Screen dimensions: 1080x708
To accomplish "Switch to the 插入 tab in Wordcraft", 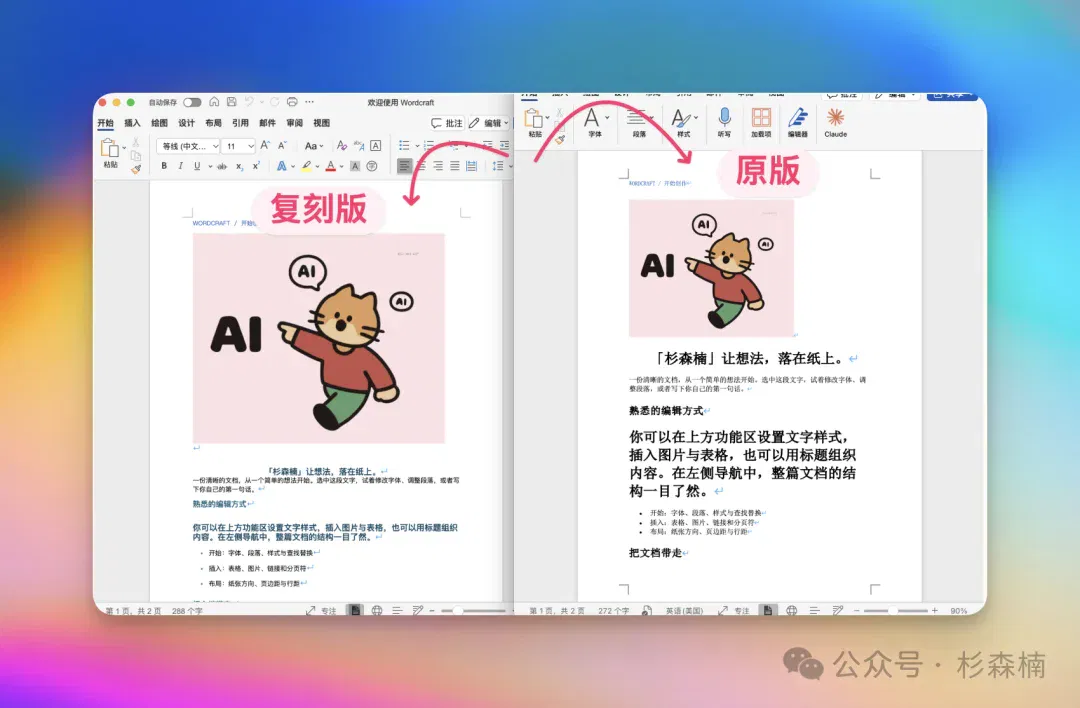I will (132, 123).
